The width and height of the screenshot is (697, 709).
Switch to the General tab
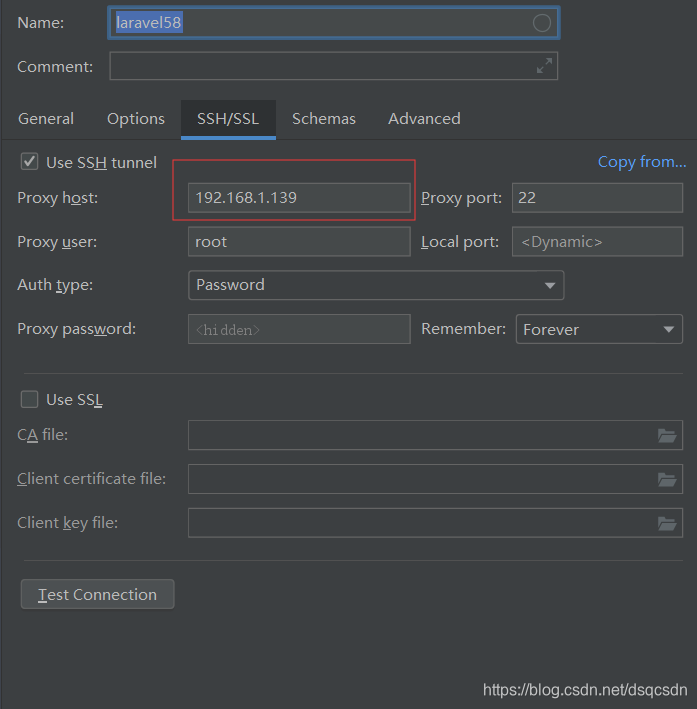click(x=46, y=118)
